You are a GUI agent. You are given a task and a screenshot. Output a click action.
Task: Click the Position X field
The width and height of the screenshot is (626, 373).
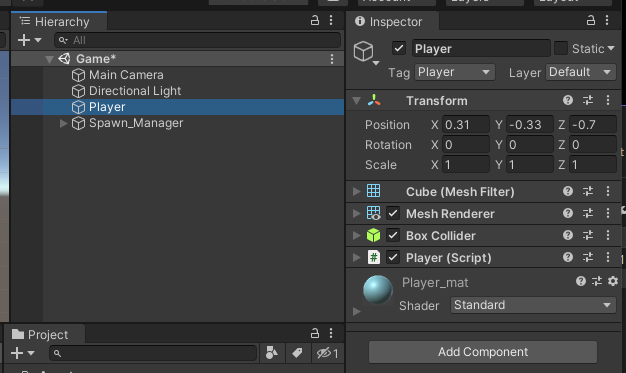466,125
